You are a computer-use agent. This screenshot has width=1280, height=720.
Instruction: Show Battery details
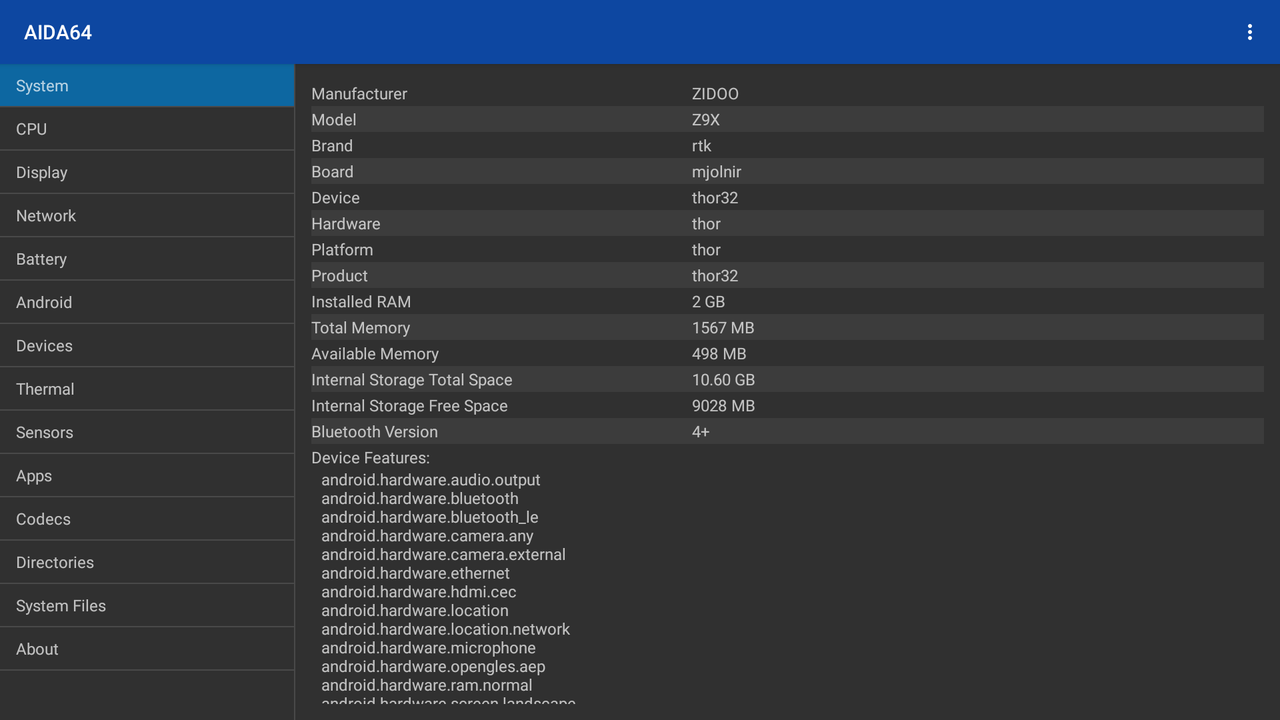[x=147, y=259]
